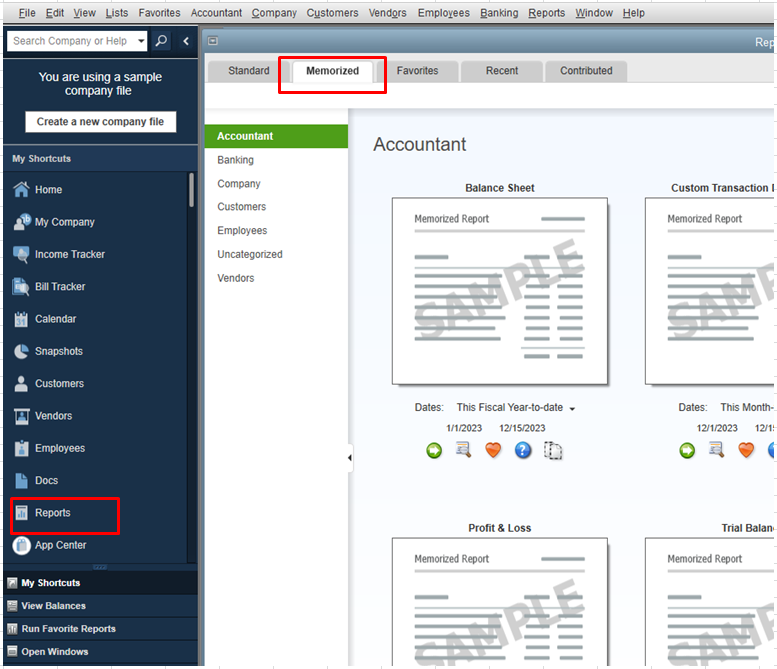Open Reports menu in menu bar
The width and height of the screenshot is (777, 669).
coord(547,13)
